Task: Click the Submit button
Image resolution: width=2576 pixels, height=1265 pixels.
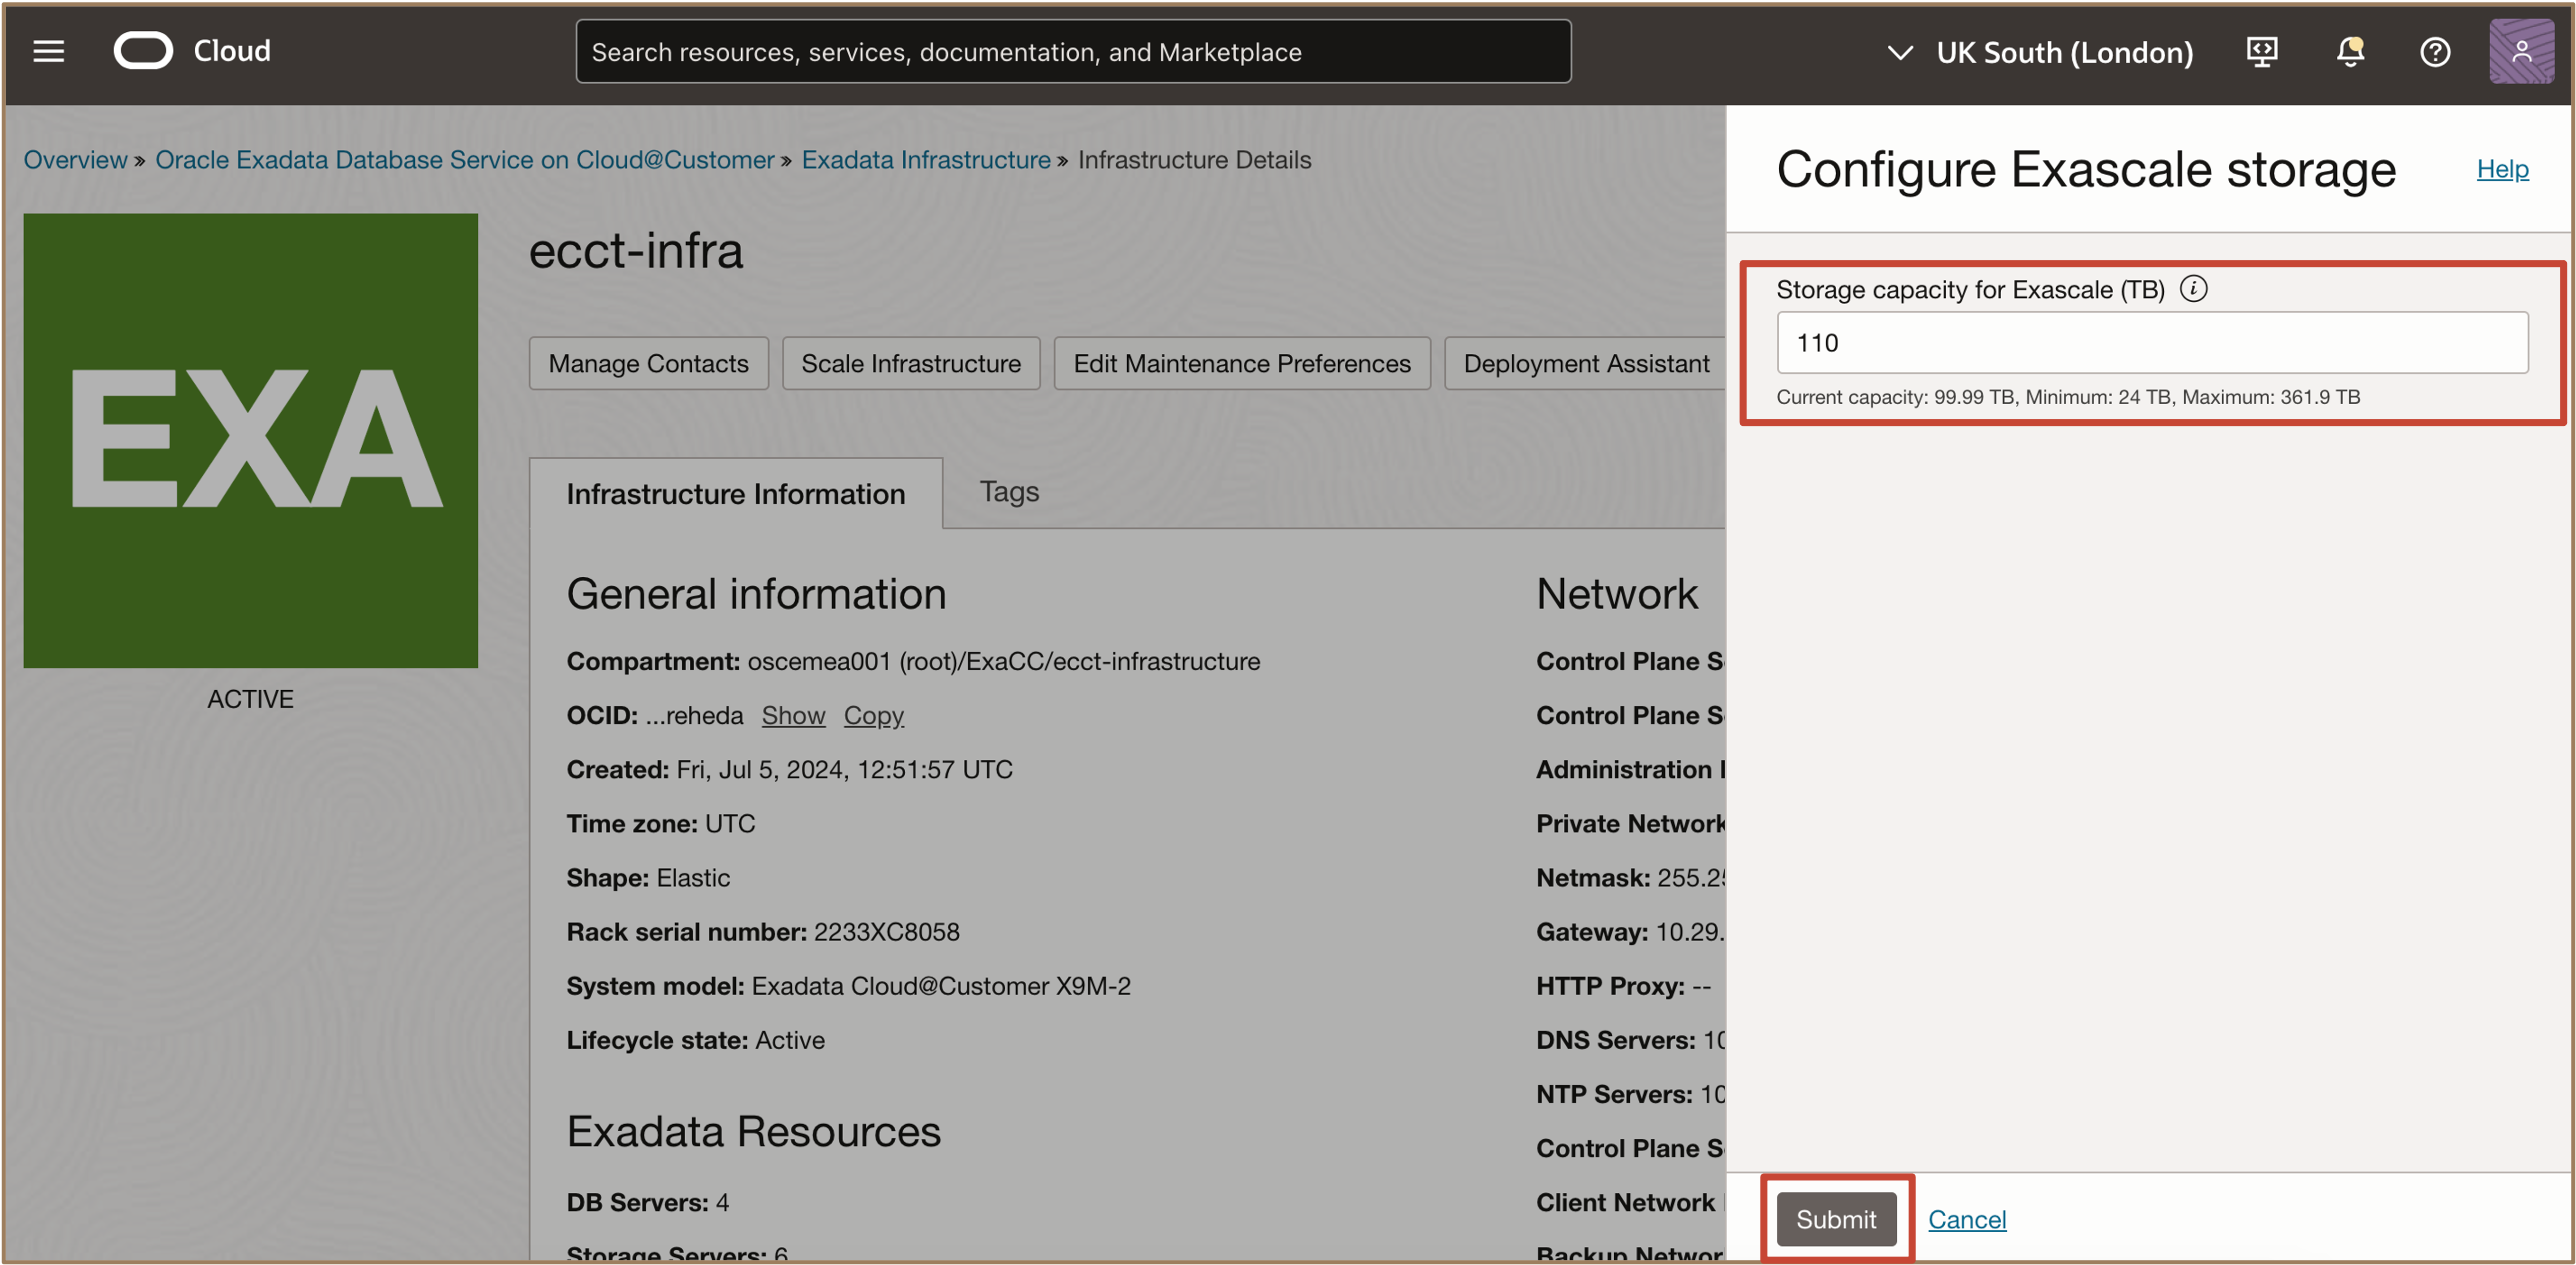Action: point(1835,1219)
